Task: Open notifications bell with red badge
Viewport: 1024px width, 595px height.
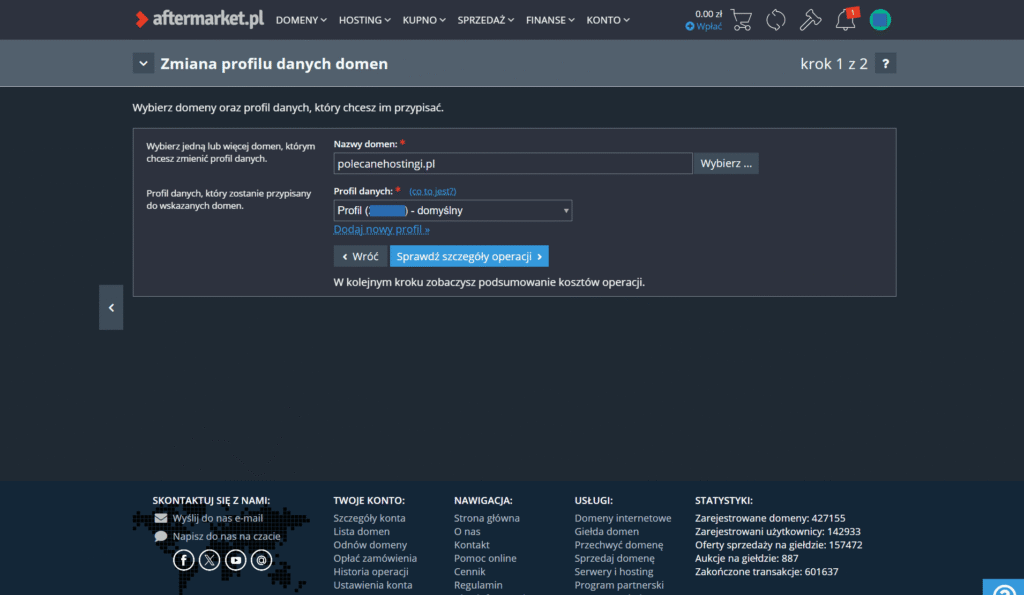Action: click(846, 19)
